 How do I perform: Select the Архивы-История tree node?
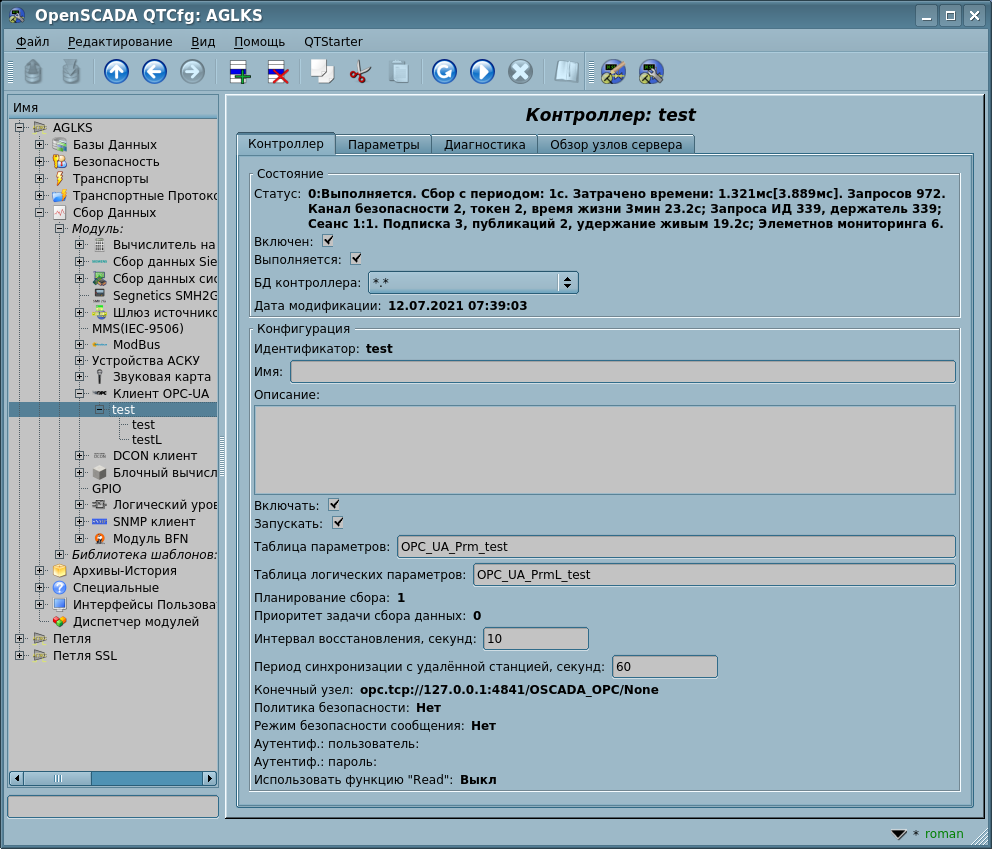click(125, 571)
